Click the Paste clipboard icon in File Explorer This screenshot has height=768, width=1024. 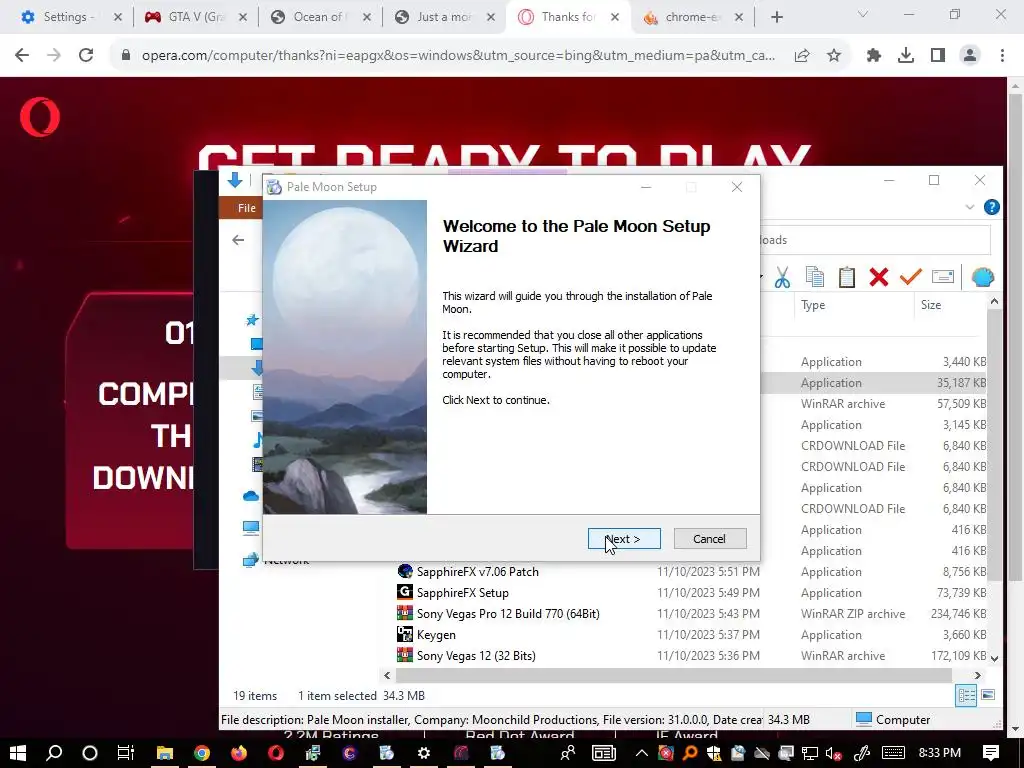point(846,277)
